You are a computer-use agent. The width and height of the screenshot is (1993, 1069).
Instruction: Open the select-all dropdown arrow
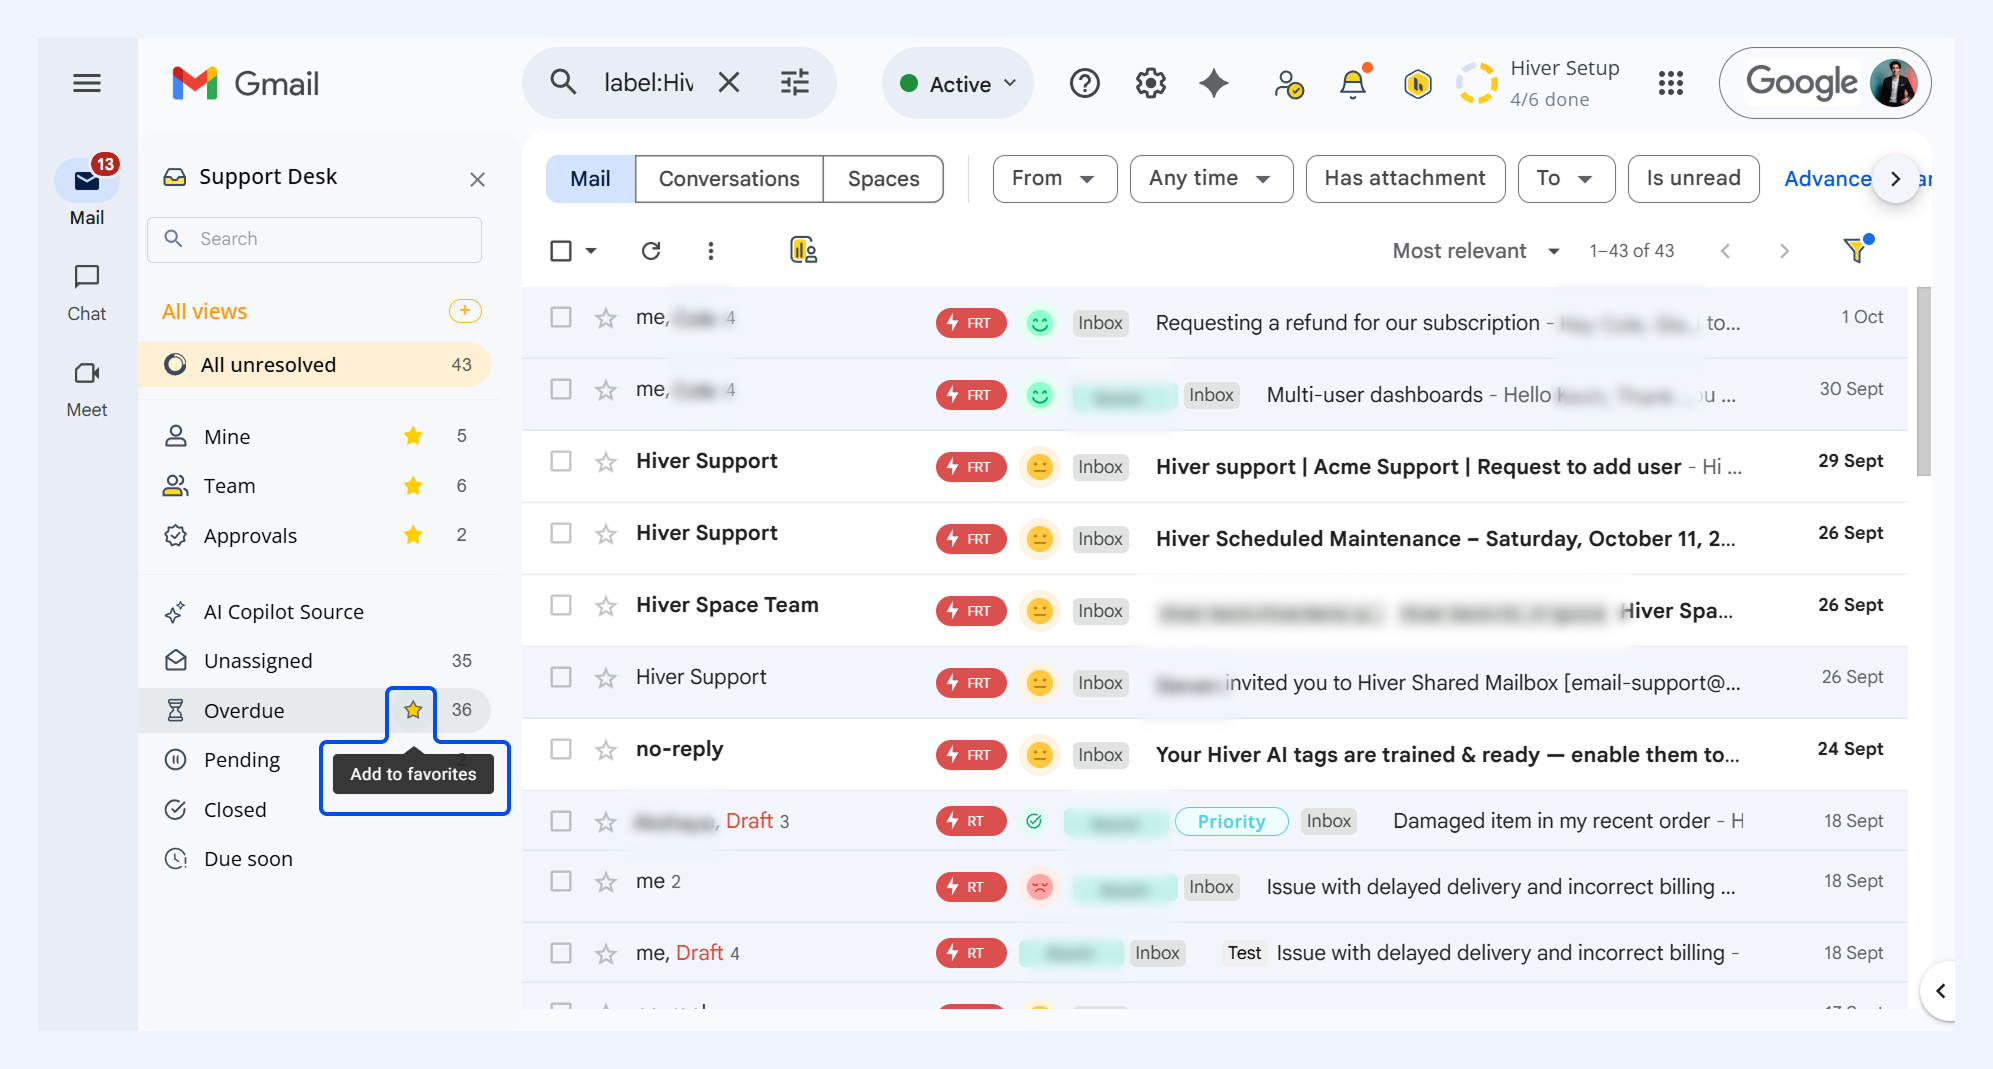click(x=591, y=251)
